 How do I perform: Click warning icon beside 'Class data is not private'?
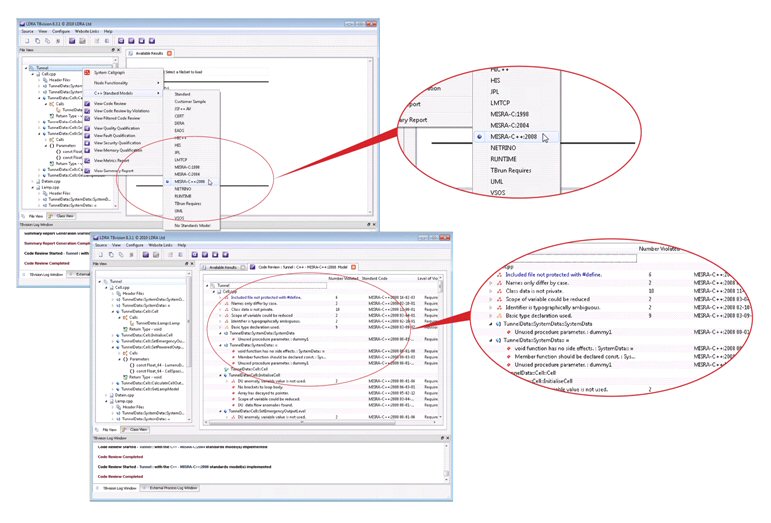click(226, 310)
